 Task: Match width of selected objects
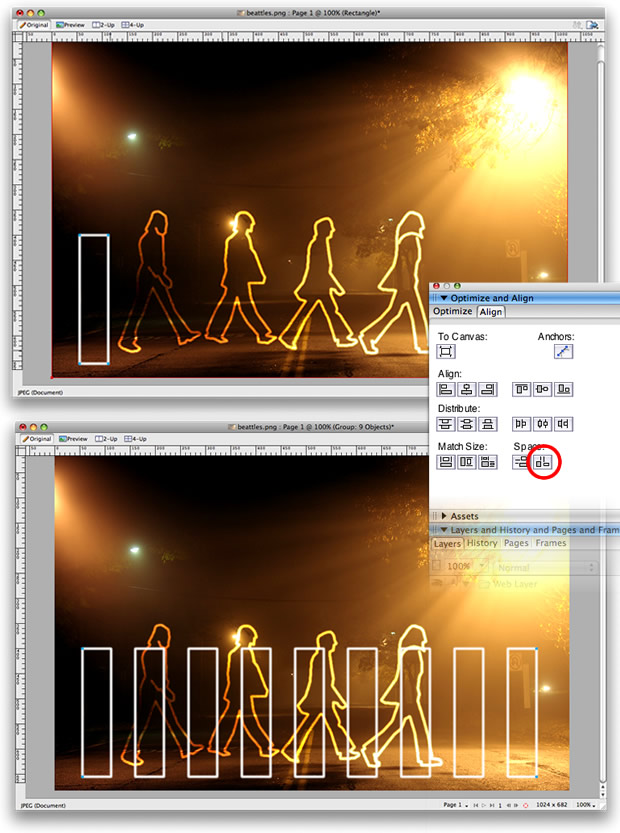point(446,462)
